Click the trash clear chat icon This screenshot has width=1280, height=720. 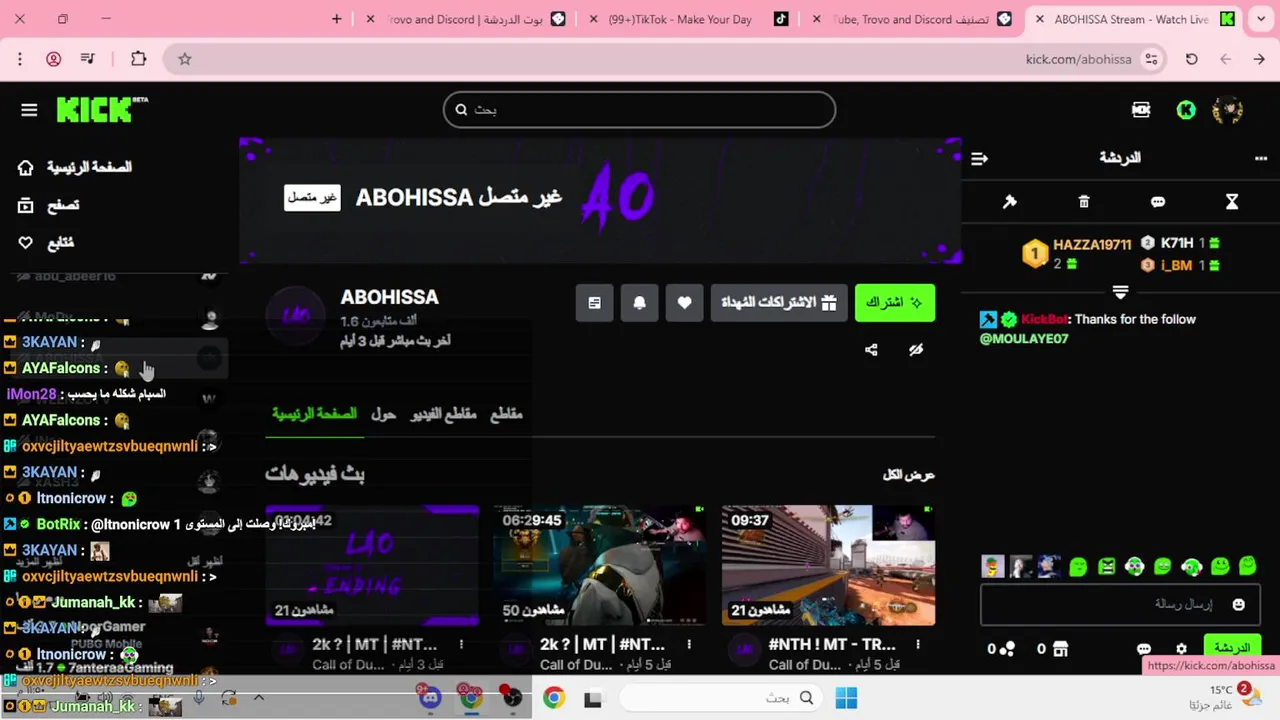[1084, 202]
